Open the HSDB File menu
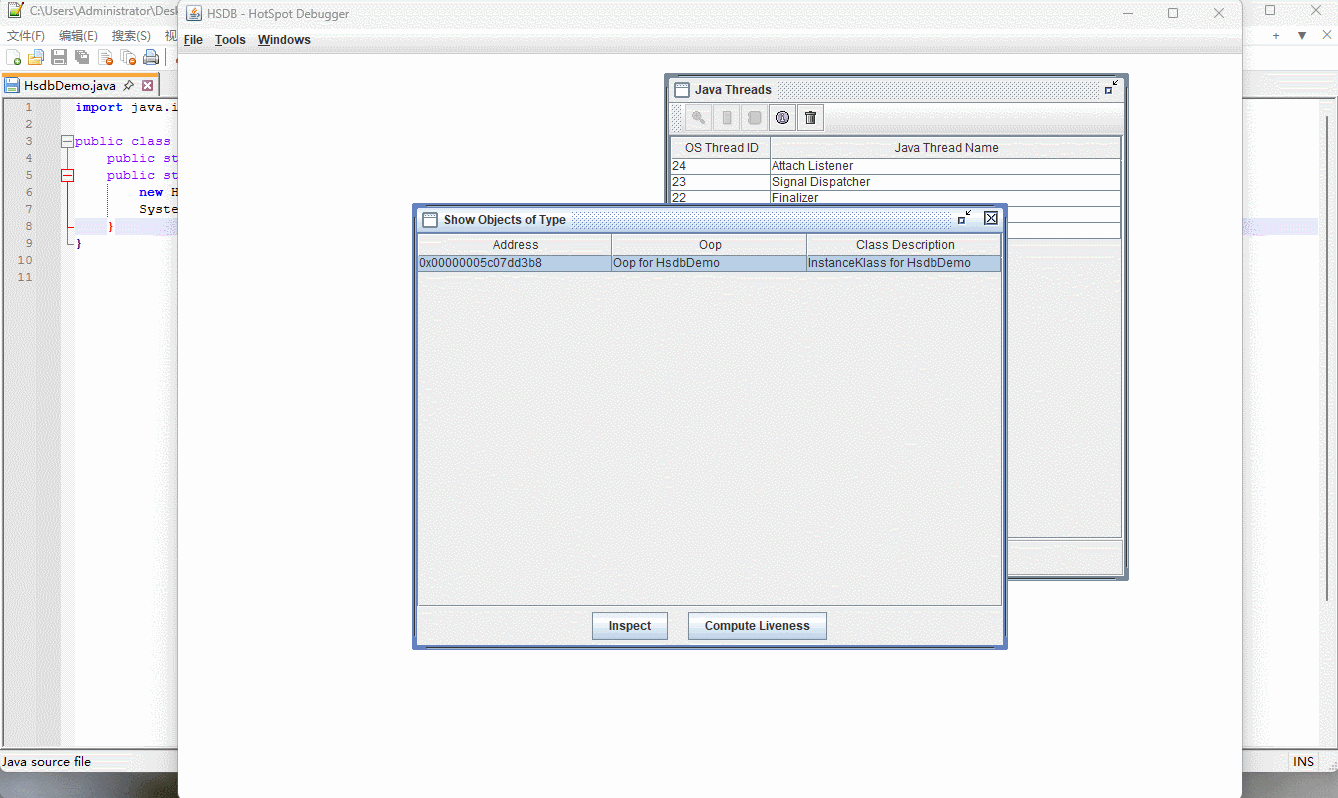Screen dimensions: 1338x798 (193, 40)
